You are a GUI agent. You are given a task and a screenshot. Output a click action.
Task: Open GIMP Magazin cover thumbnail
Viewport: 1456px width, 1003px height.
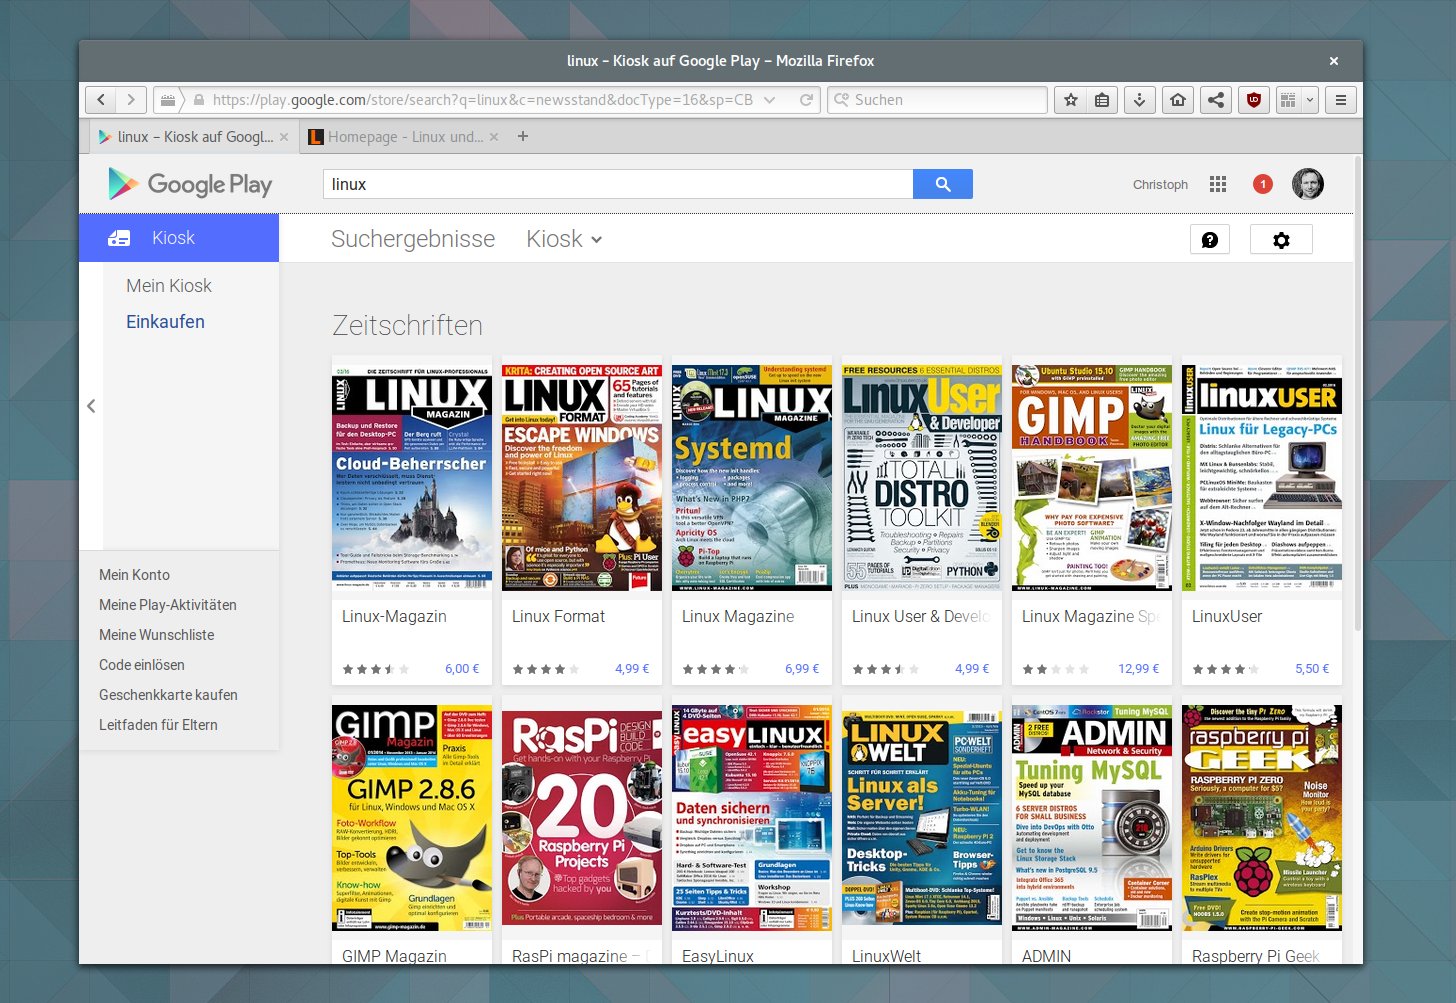pos(412,817)
